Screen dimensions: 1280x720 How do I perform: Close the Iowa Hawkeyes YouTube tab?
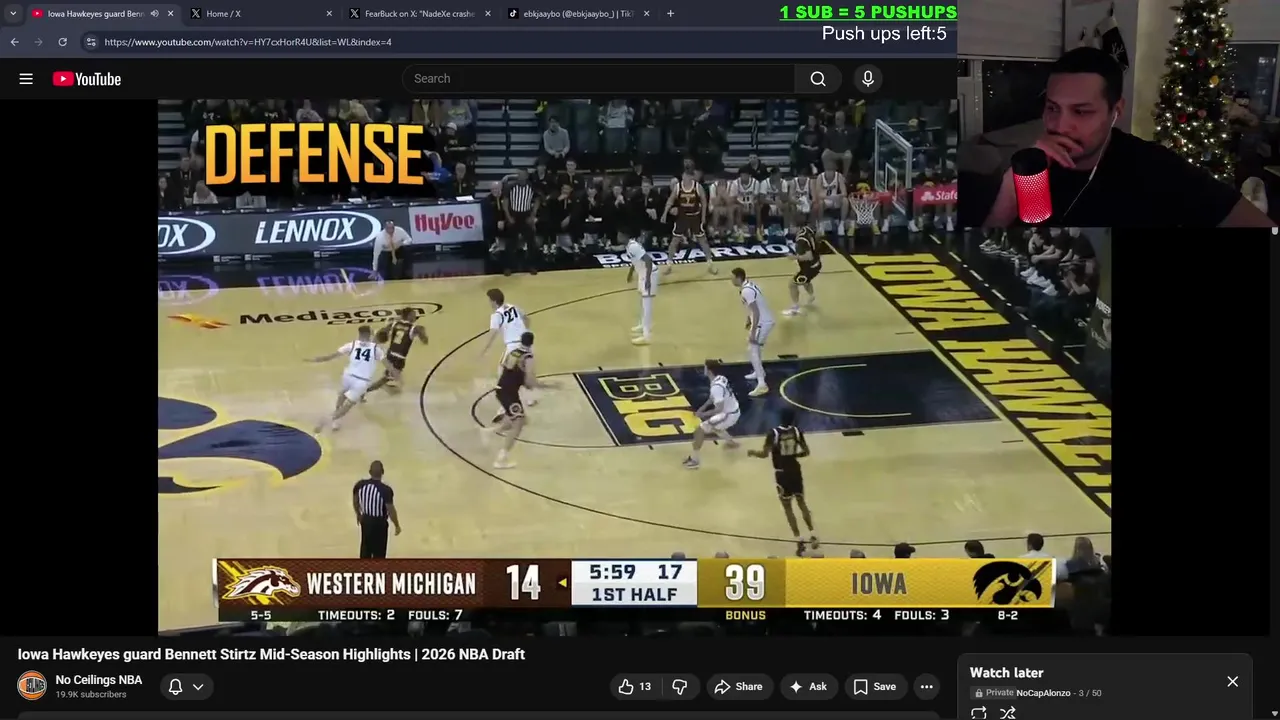click(170, 14)
